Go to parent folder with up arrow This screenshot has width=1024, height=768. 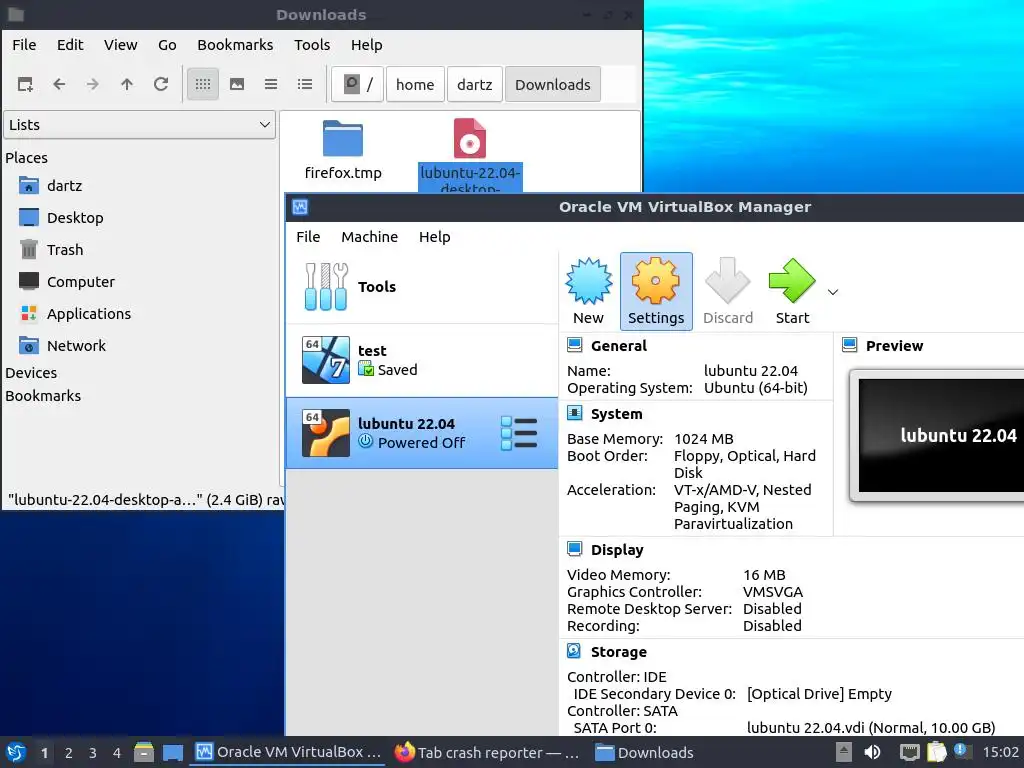(x=127, y=84)
